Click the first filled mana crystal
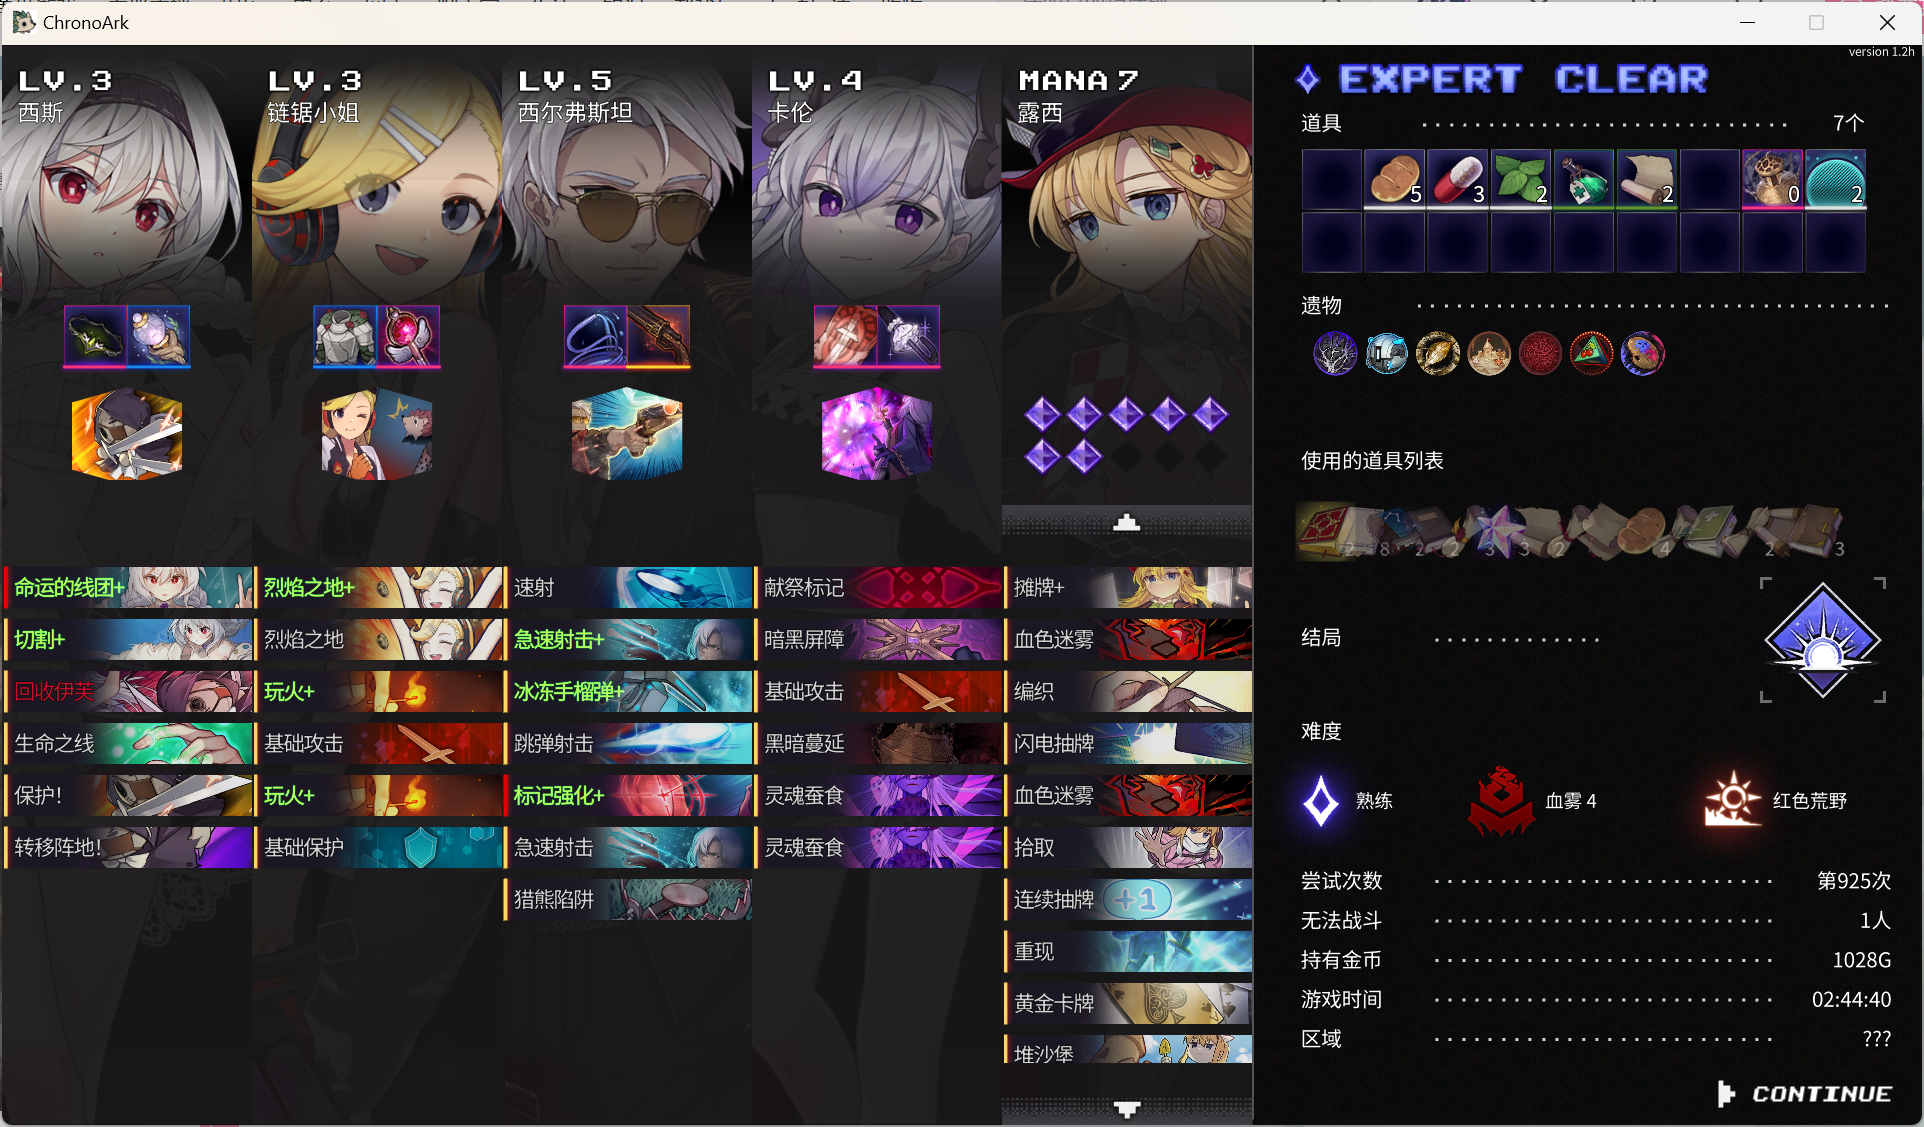 point(1042,414)
